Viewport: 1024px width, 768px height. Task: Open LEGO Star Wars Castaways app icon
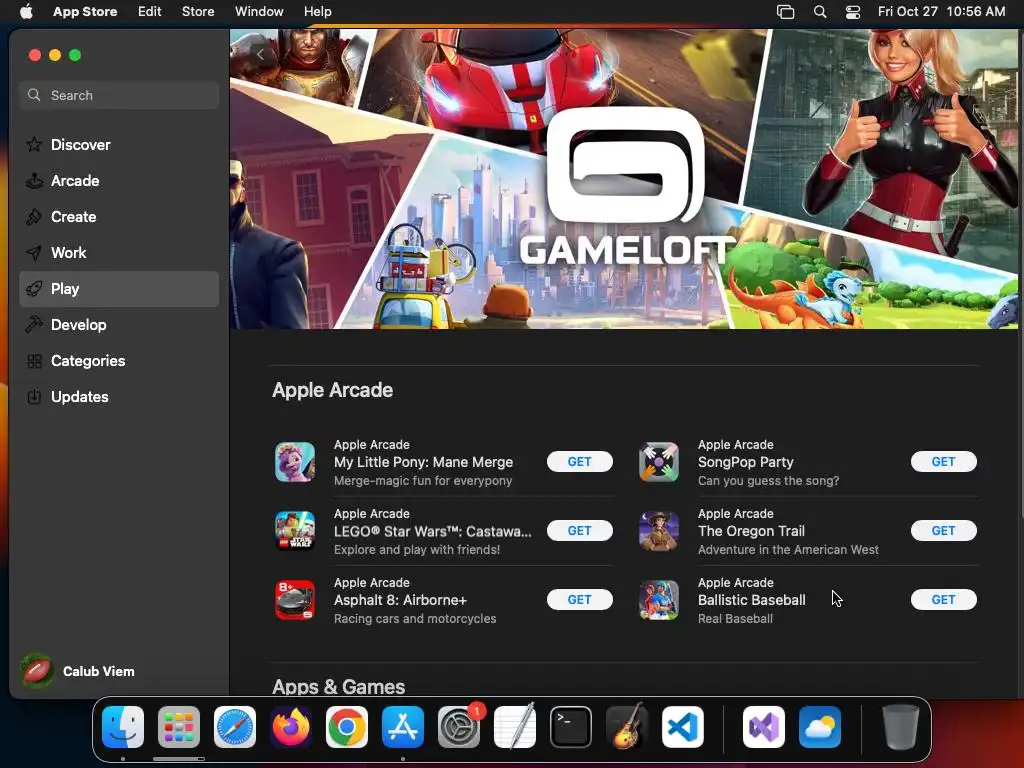coord(295,531)
